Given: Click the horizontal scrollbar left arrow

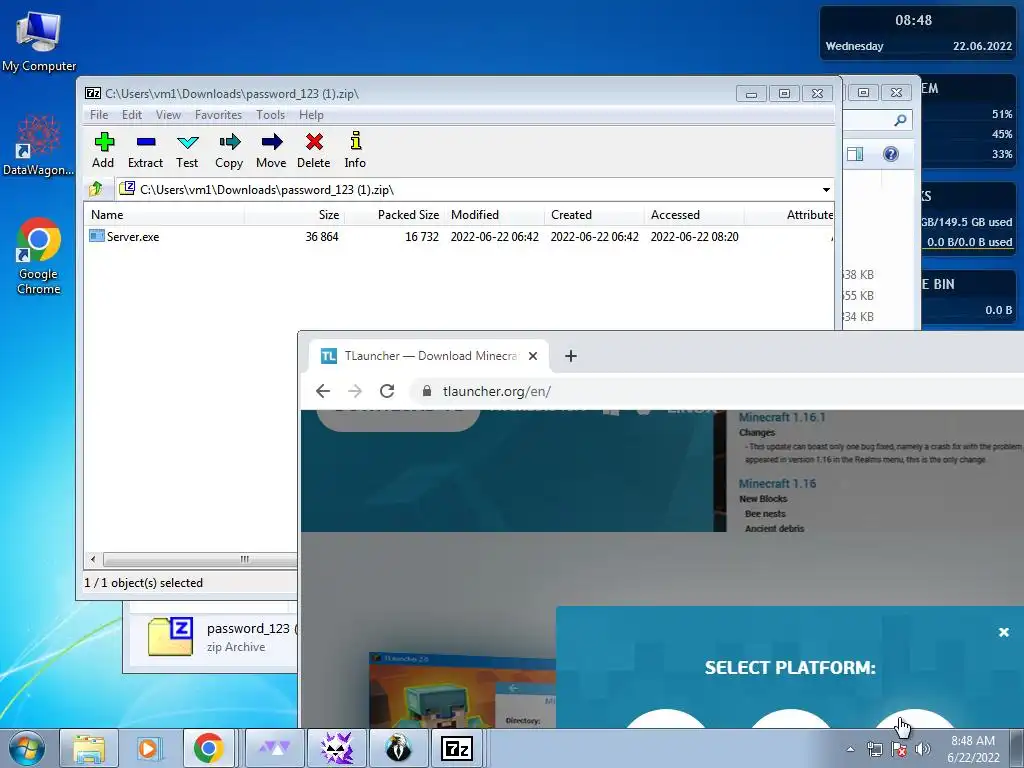Looking at the screenshot, I should pyautogui.click(x=93, y=559).
